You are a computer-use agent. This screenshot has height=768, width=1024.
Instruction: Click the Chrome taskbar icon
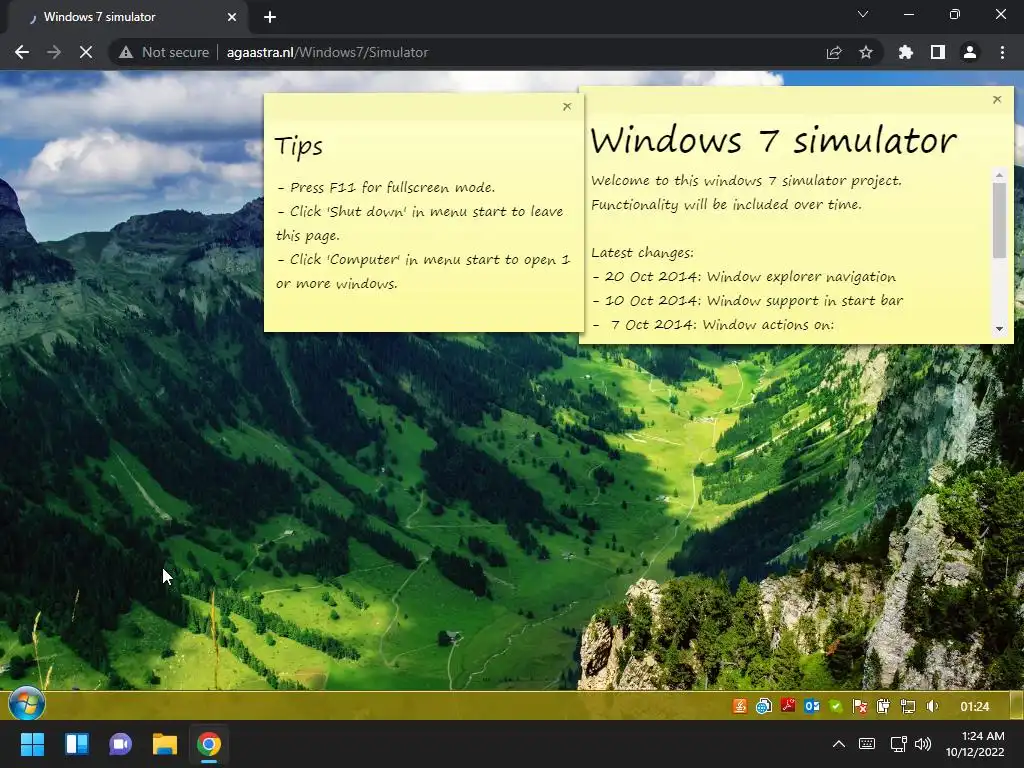point(209,744)
